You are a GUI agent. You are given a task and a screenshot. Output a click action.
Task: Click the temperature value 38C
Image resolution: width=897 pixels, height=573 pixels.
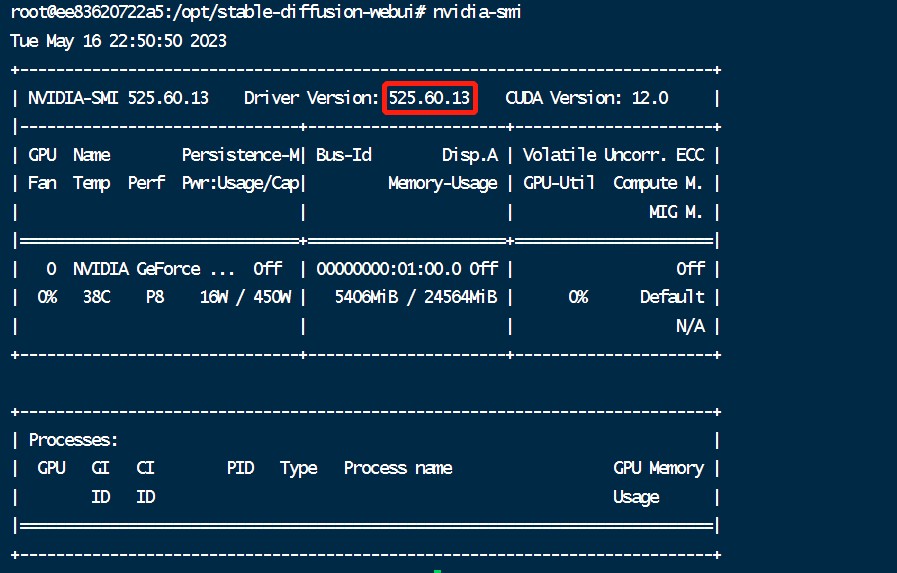(x=97, y=297)
